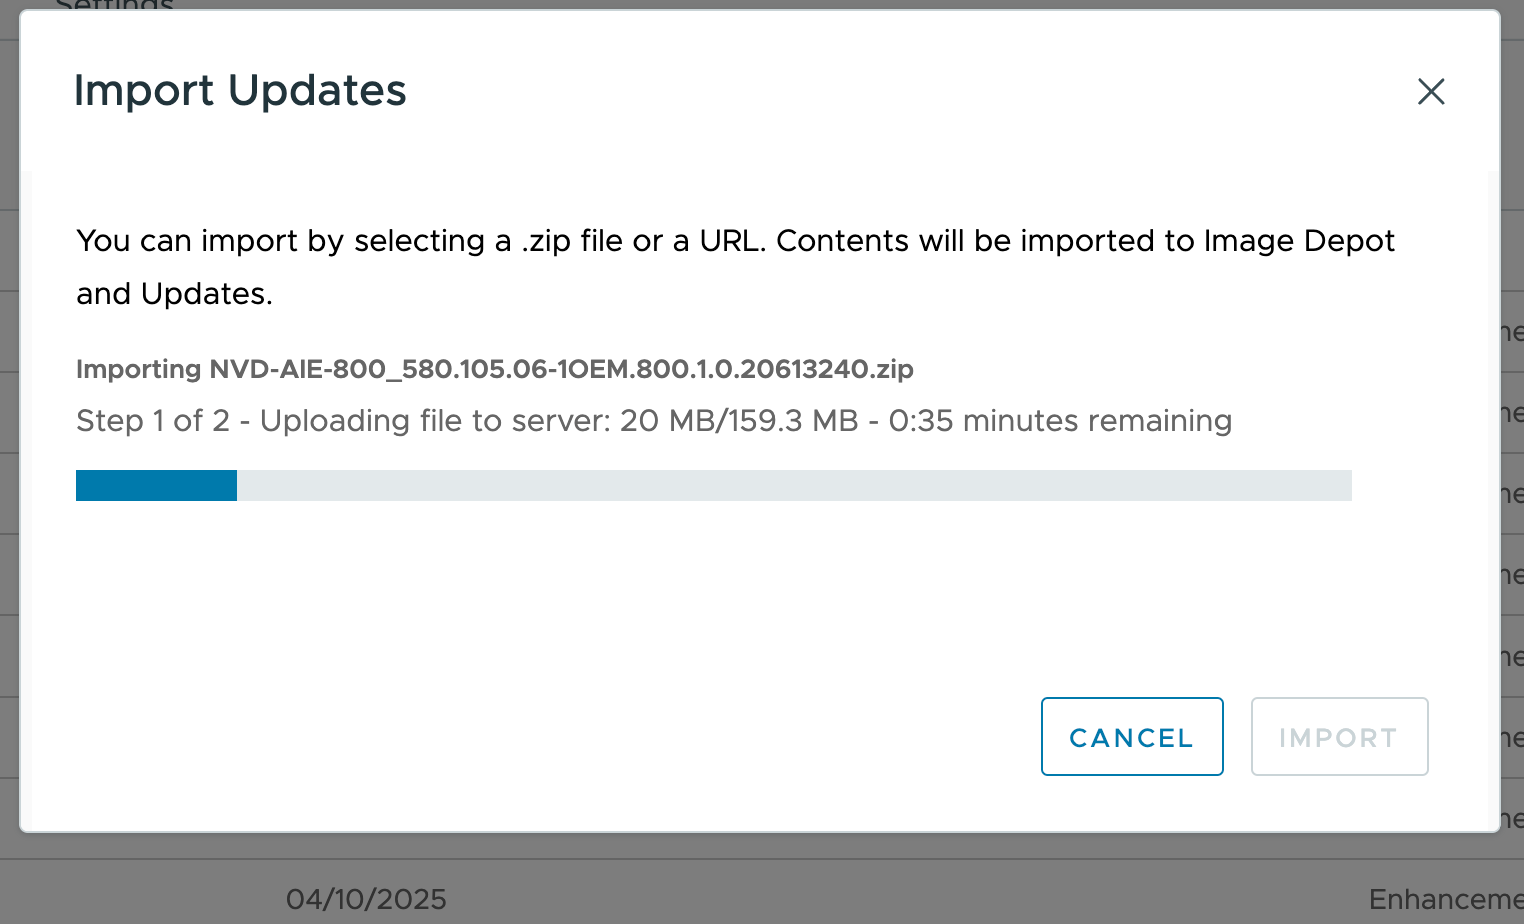The image size is (1524, 924).
Task: Click the word "URL" in the description
Action: [x=730, y=241]
